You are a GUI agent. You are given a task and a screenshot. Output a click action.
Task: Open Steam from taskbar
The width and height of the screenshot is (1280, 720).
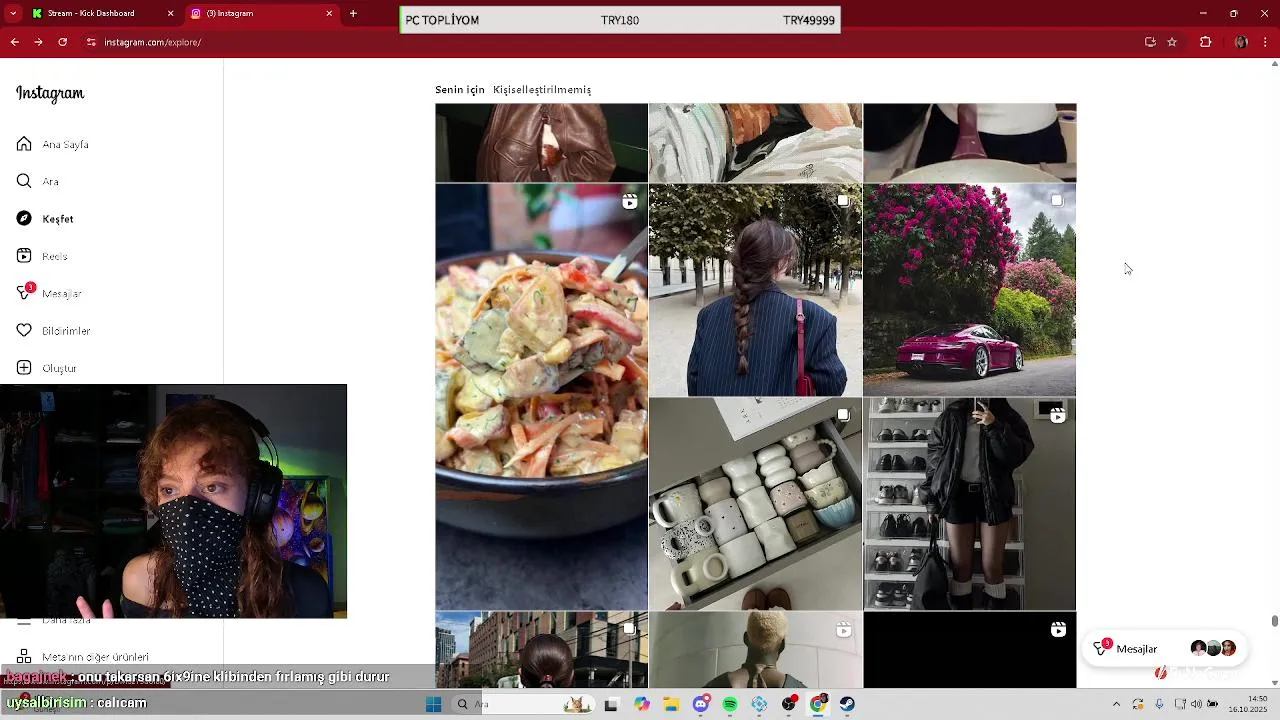coord(847,704)
